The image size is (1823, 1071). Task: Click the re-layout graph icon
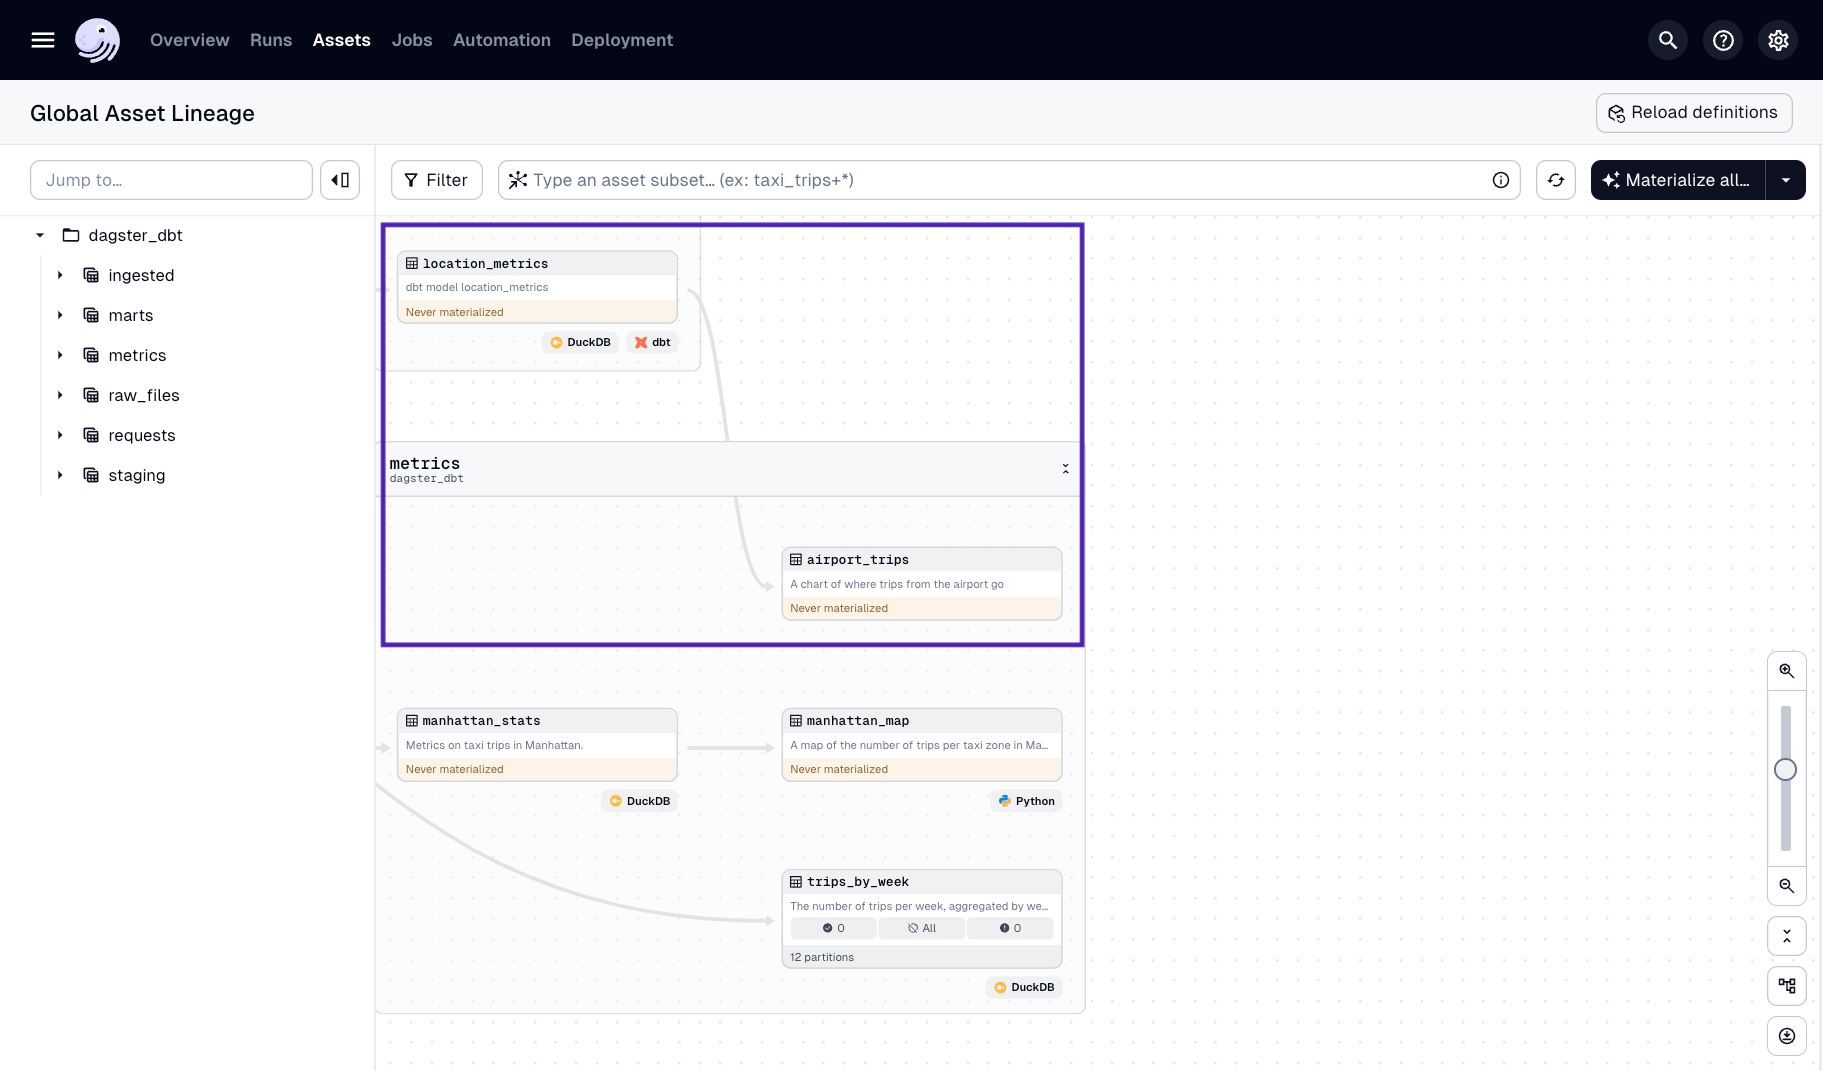[1787, 985]
